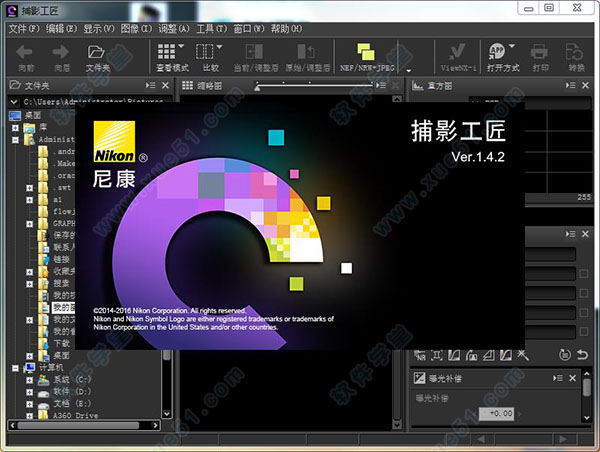Collapse the 计算机 tree node
Image resolution: width=600 pixels, height=452 pixels.
pyautogui.click(x=15, y=368)
